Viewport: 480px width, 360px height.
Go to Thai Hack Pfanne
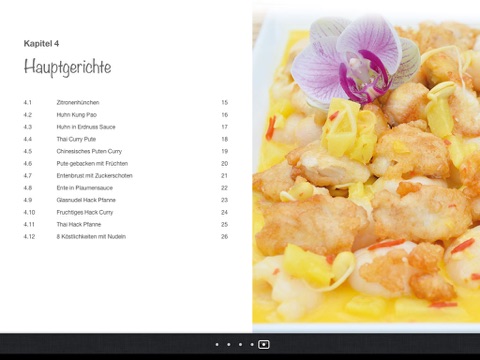(x=79, y=224)
